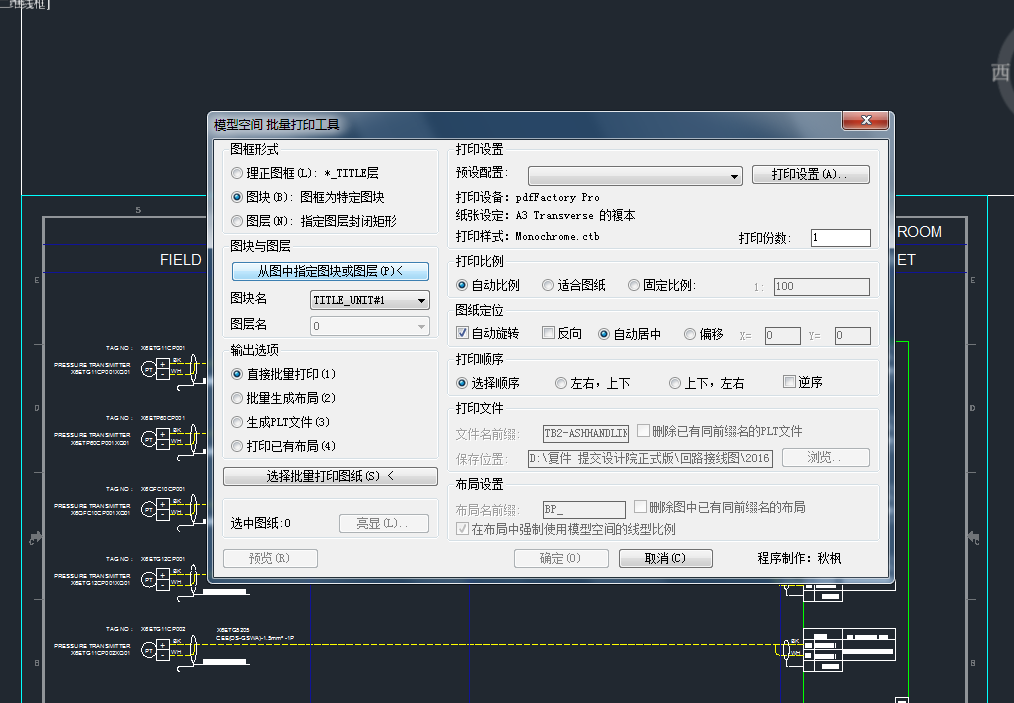Click the 打印设备: pdfFactory Pro text
The image size is (1014, 703).
[528, 197]
